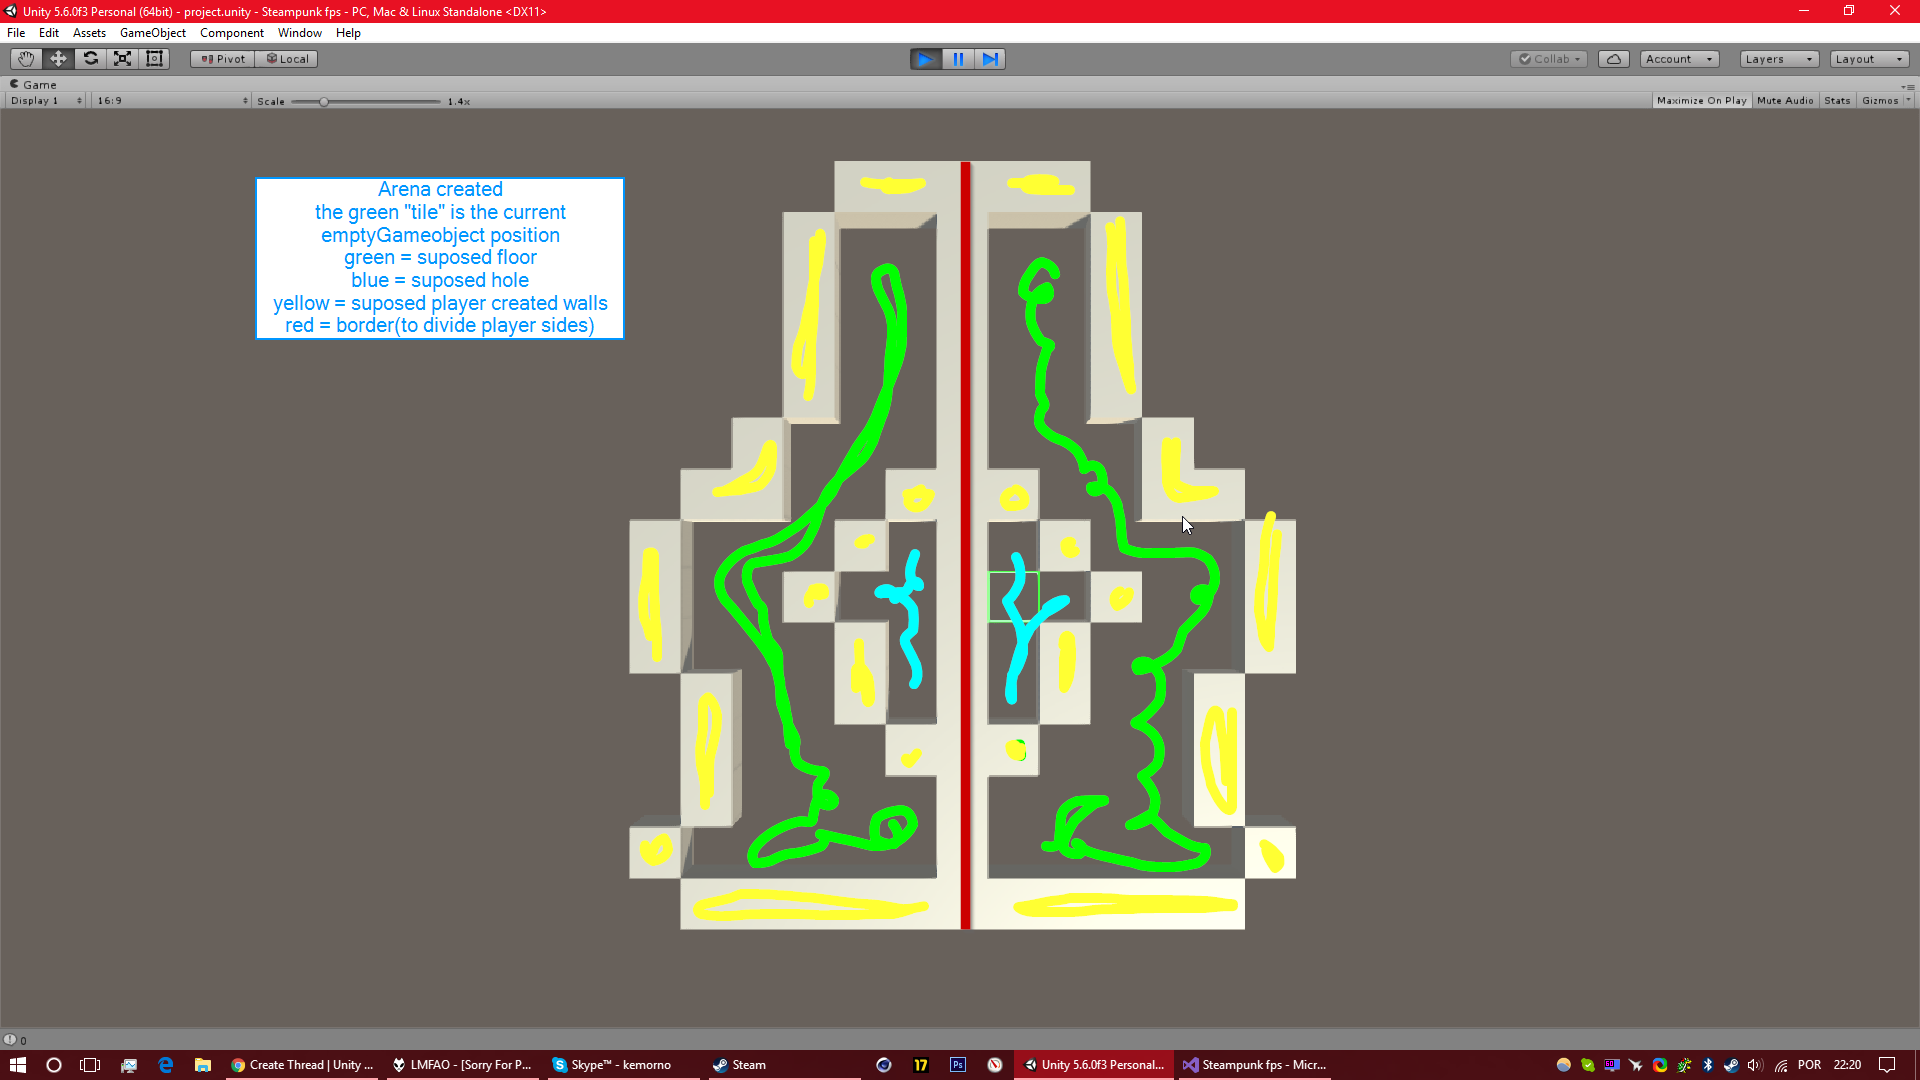The width and height of the screenshot is (1920, 1080).
Task: Open Unity cloud services
Action: pyautogui.click(x=1613, y=58)
